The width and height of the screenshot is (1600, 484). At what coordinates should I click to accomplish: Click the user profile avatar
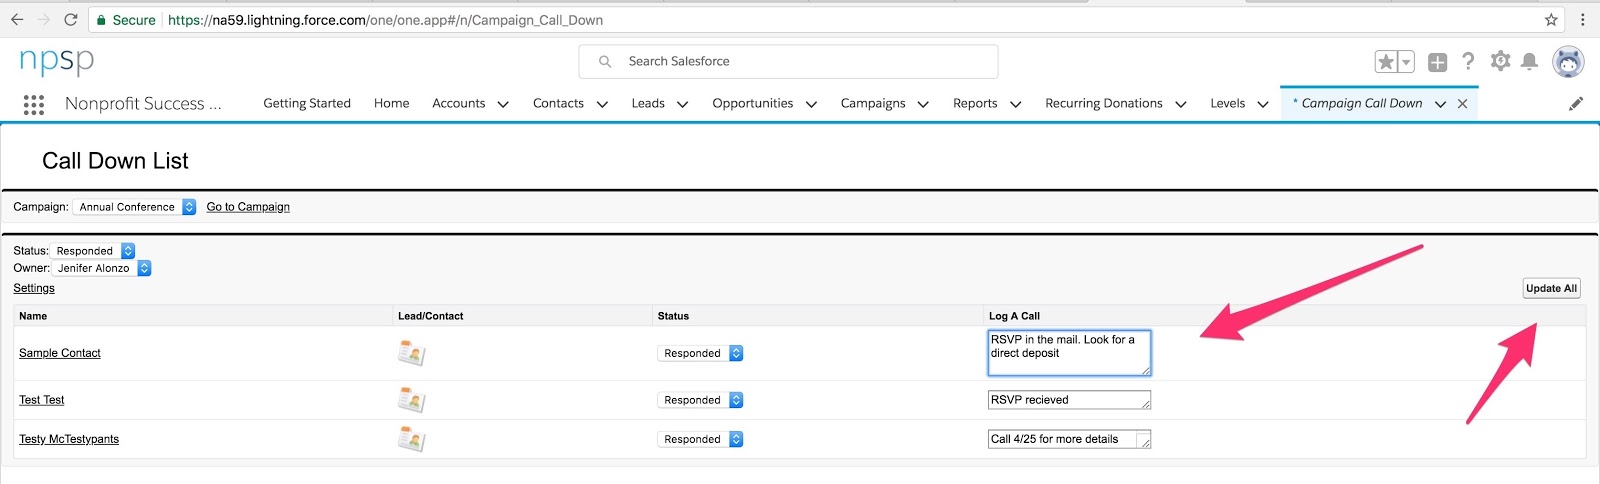pyautogui.click(x=1568, y=61)
